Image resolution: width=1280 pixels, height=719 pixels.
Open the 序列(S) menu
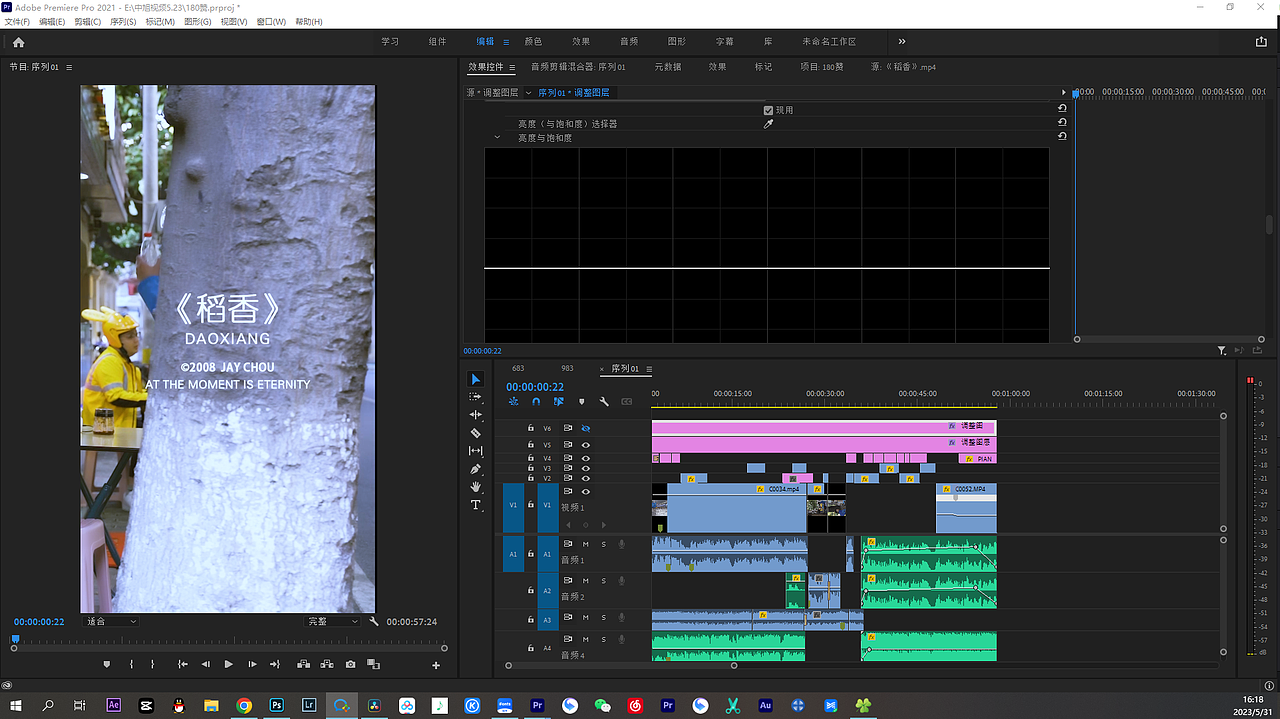click(123, 22)
